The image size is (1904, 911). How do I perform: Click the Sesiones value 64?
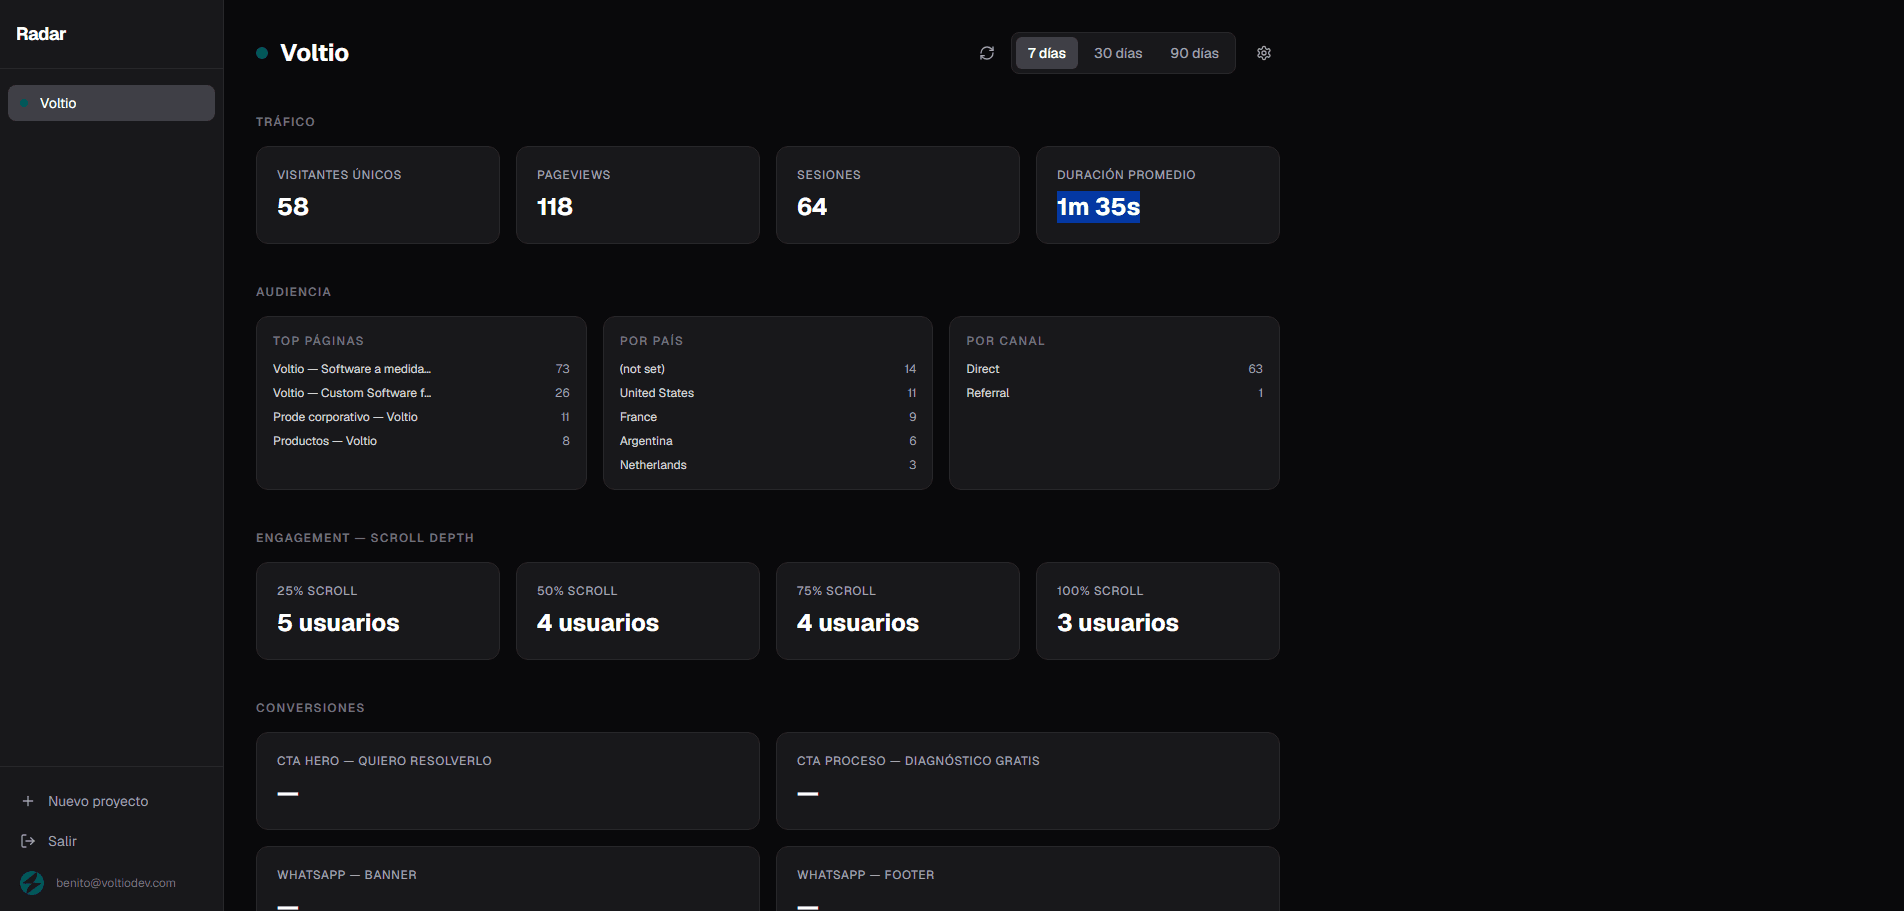pyautogui.click(x=812, y=207)
